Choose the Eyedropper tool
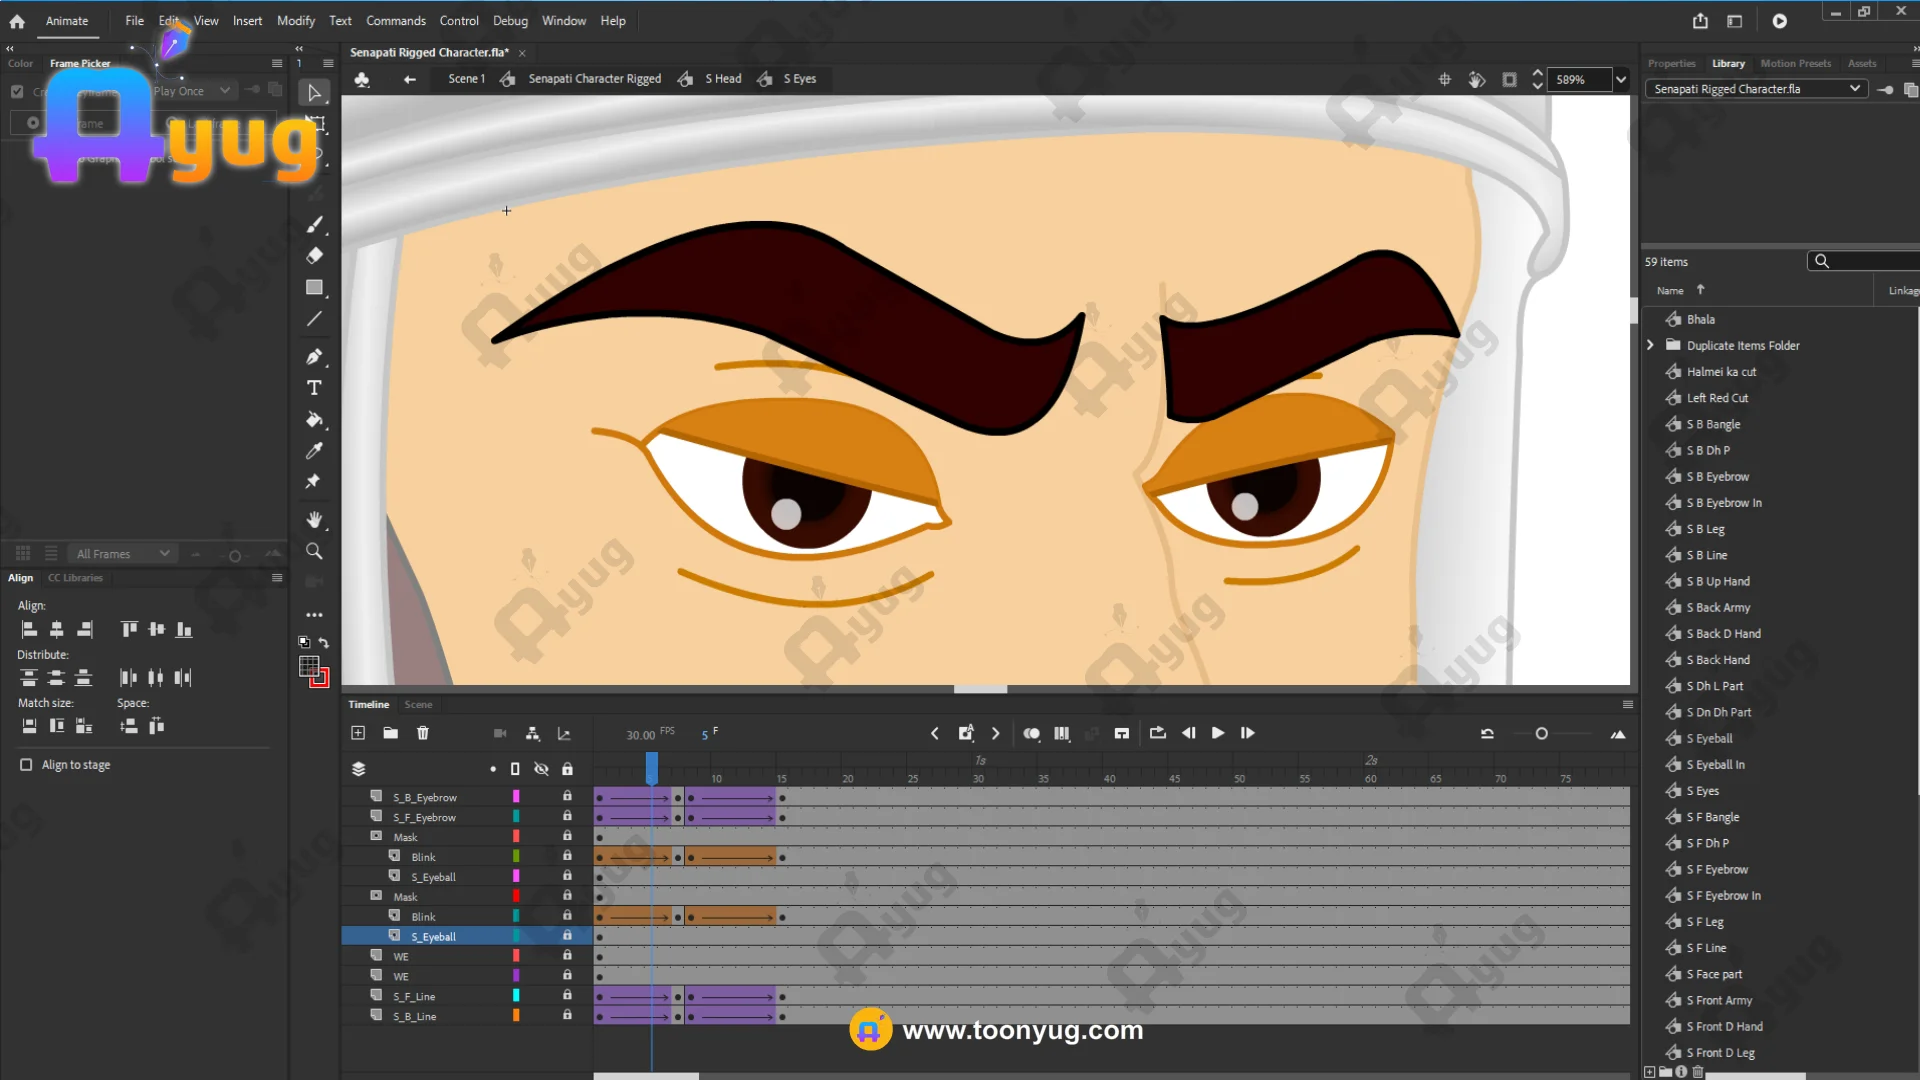Screen dimensions: 1920x1080 [x=314, y=451]
